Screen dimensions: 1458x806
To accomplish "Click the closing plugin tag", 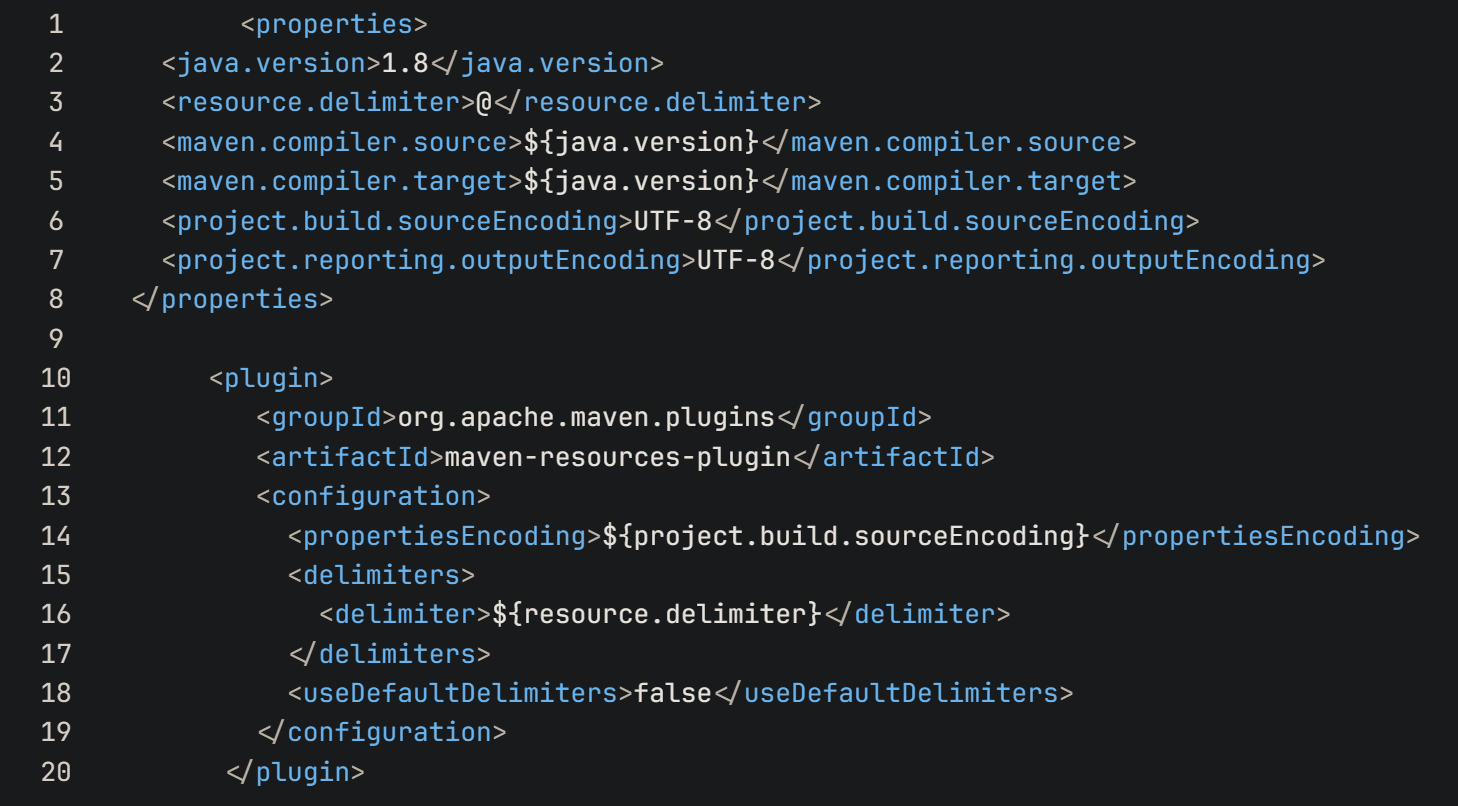I will [295, 771].
